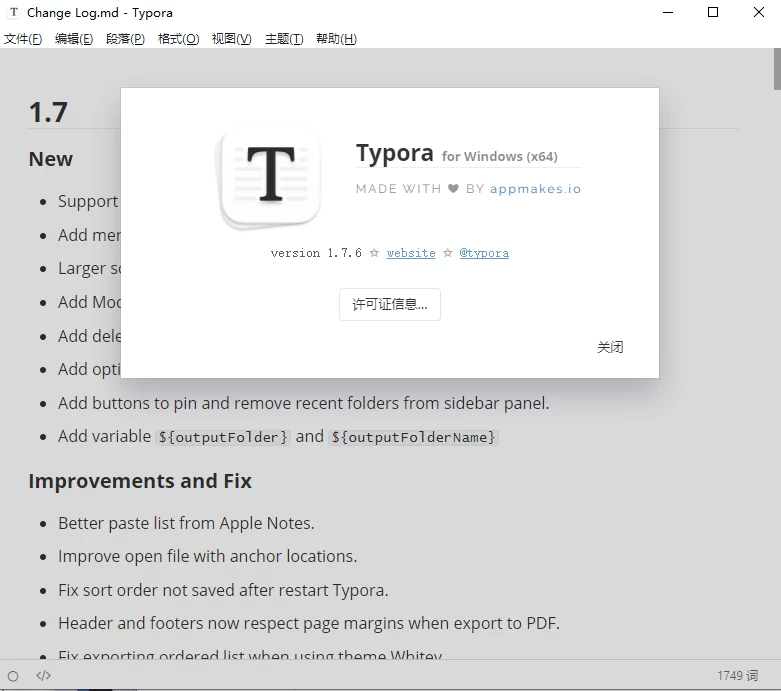This screenshot has height=691, width=781.
Task: Click the heart icon in MADE WITH line
Action: 453,188
